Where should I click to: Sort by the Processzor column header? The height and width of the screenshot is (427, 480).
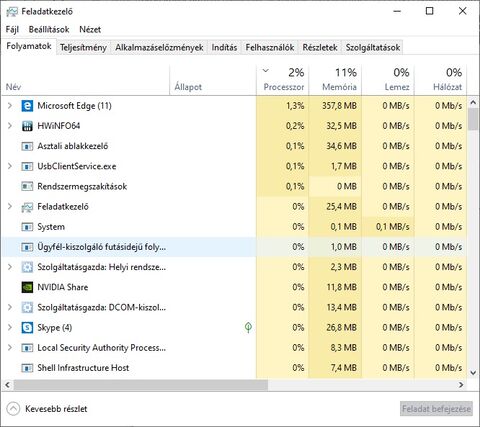coord(283,80)
